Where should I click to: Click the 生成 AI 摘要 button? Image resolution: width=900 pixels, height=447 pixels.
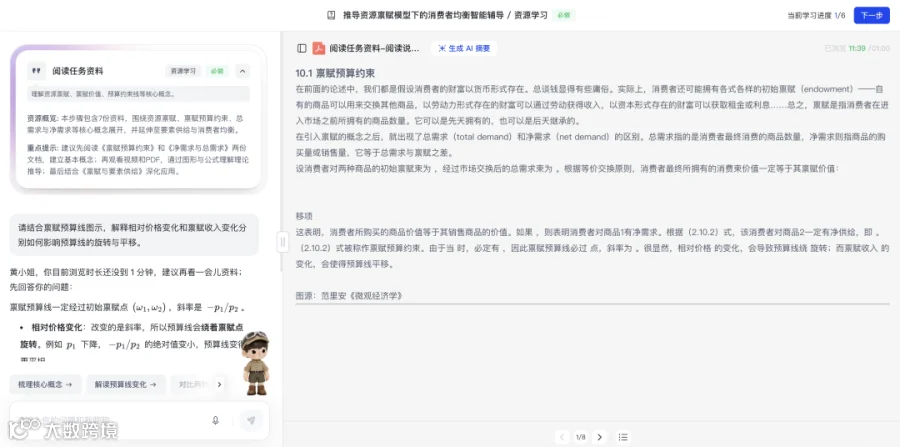point(464,49)
